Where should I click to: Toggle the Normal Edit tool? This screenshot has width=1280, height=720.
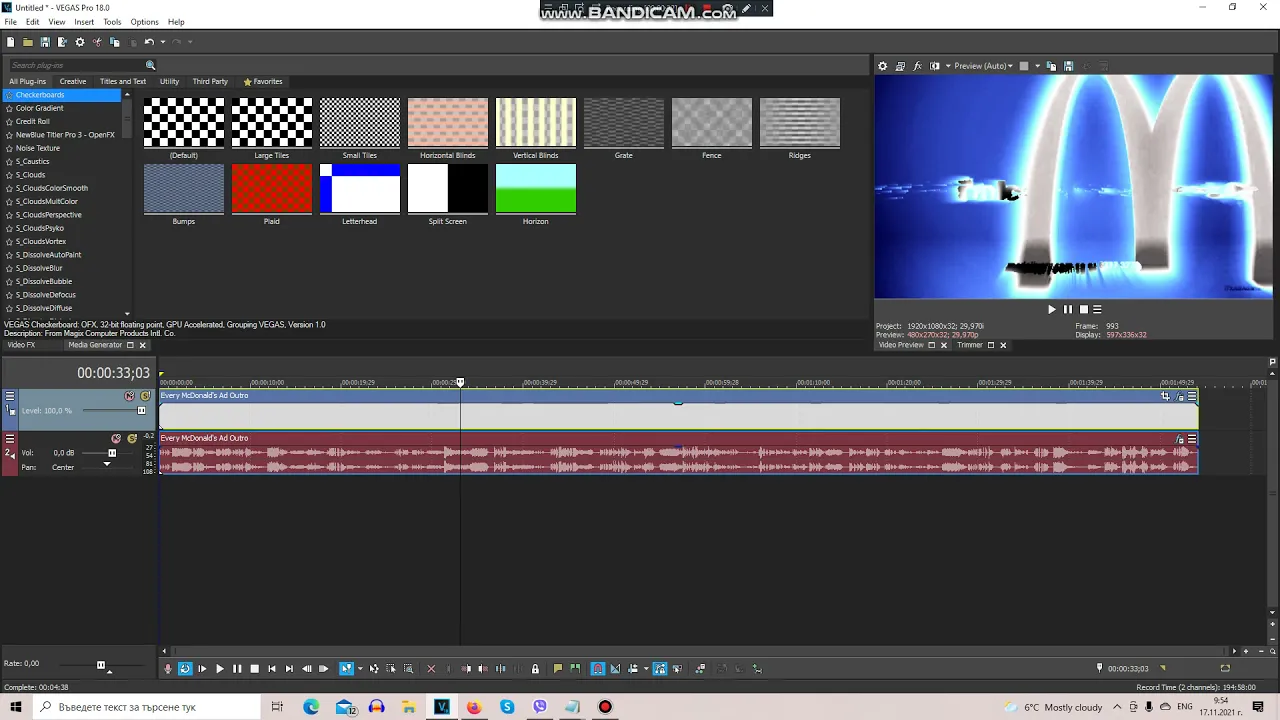coord(346,669)
